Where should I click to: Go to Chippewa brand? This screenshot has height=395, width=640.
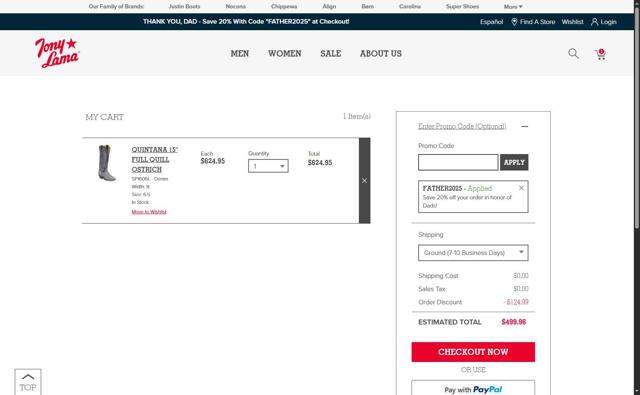(x=284, y=7)
